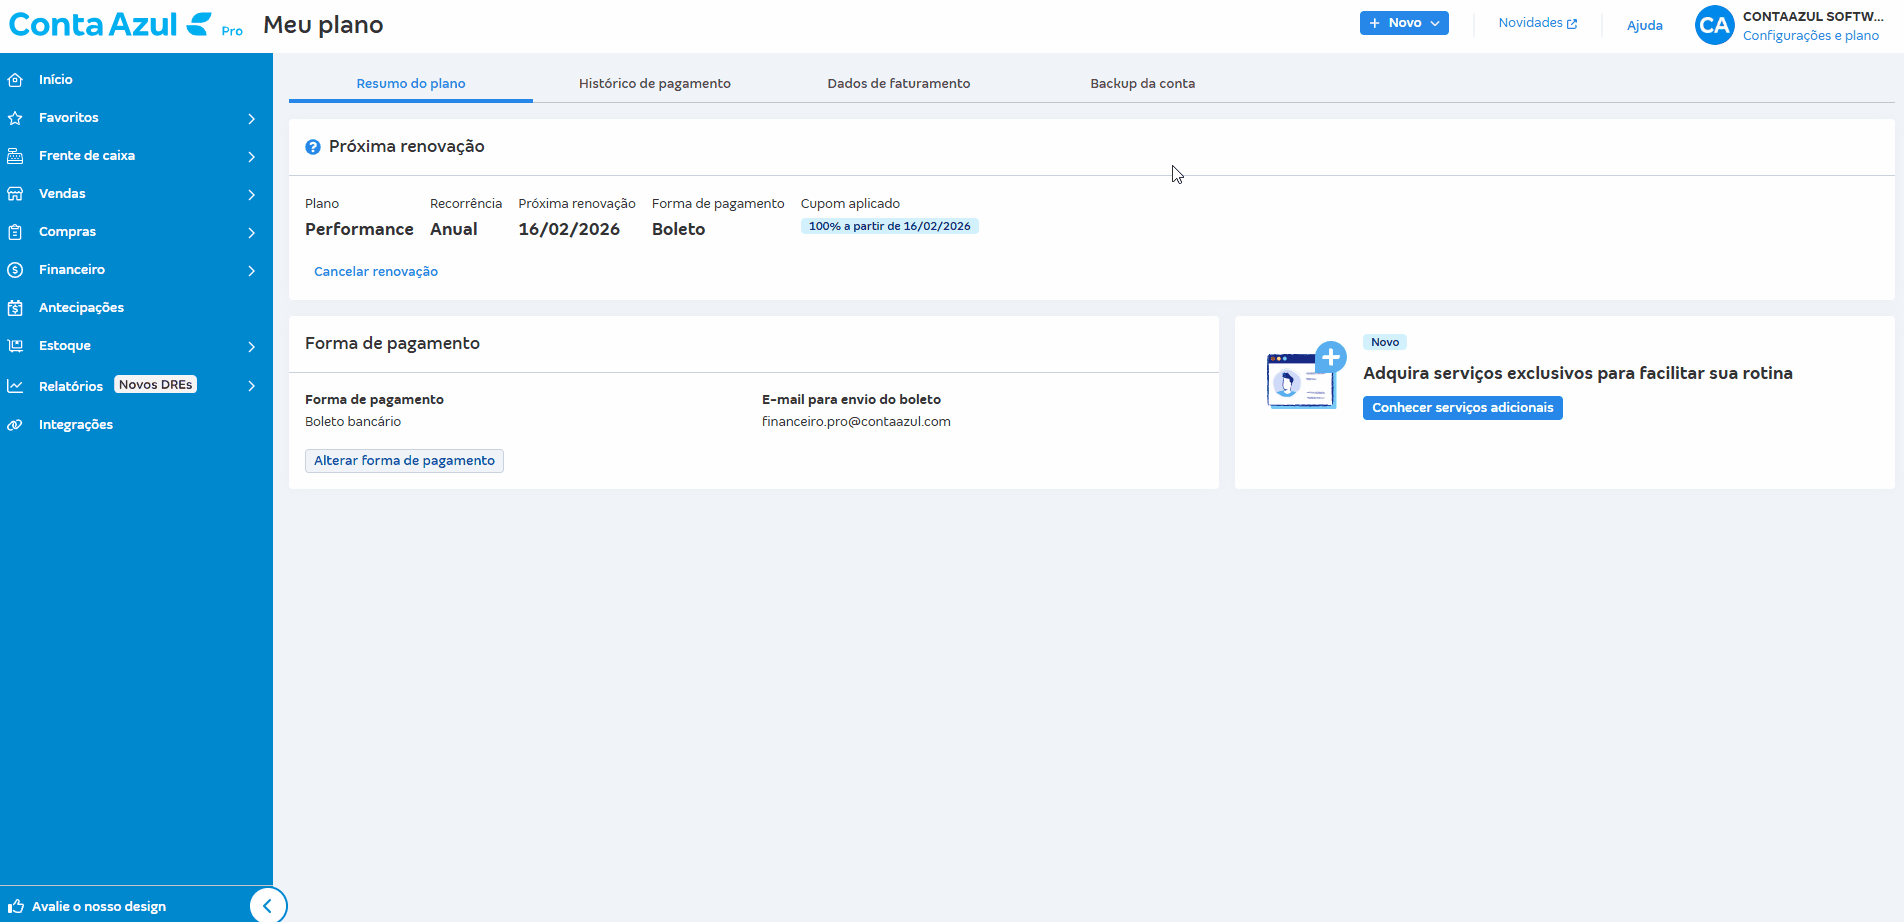Image resolution: width=1904 pixels, height=922 pixels.
Task: Click Alterar forma de pagamento button
Action: click(x=404, y=461)
